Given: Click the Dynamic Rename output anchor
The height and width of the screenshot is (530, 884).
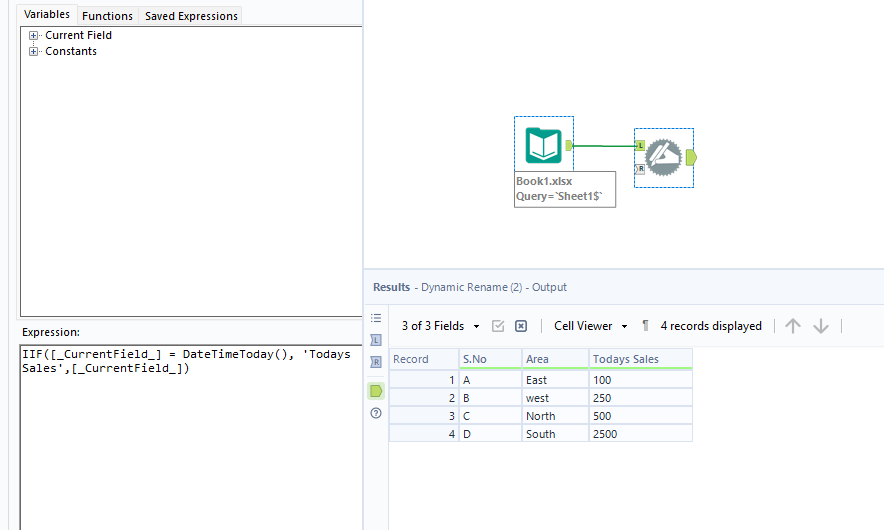Looking at the screenshot, I should 691,158.
